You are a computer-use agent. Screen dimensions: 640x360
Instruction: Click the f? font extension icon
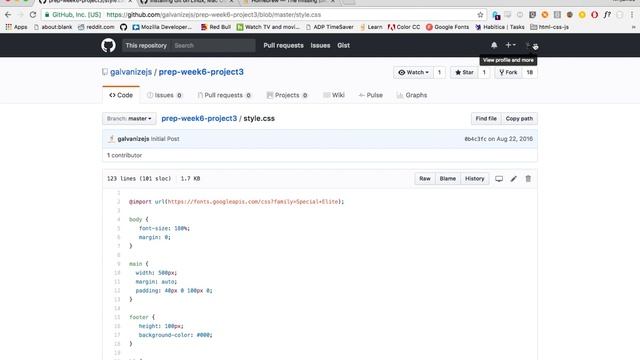[607, 15]
